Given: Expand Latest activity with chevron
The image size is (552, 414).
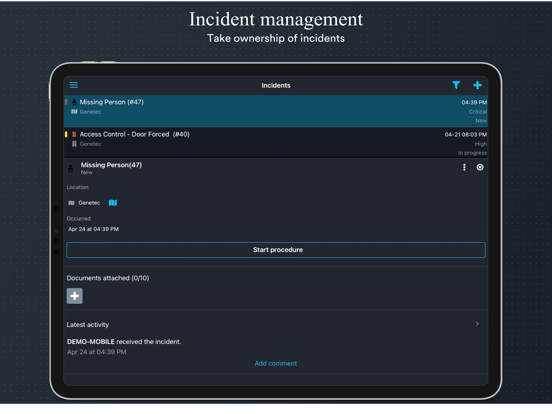Looking at the screenshot, I should pos(477,324).
